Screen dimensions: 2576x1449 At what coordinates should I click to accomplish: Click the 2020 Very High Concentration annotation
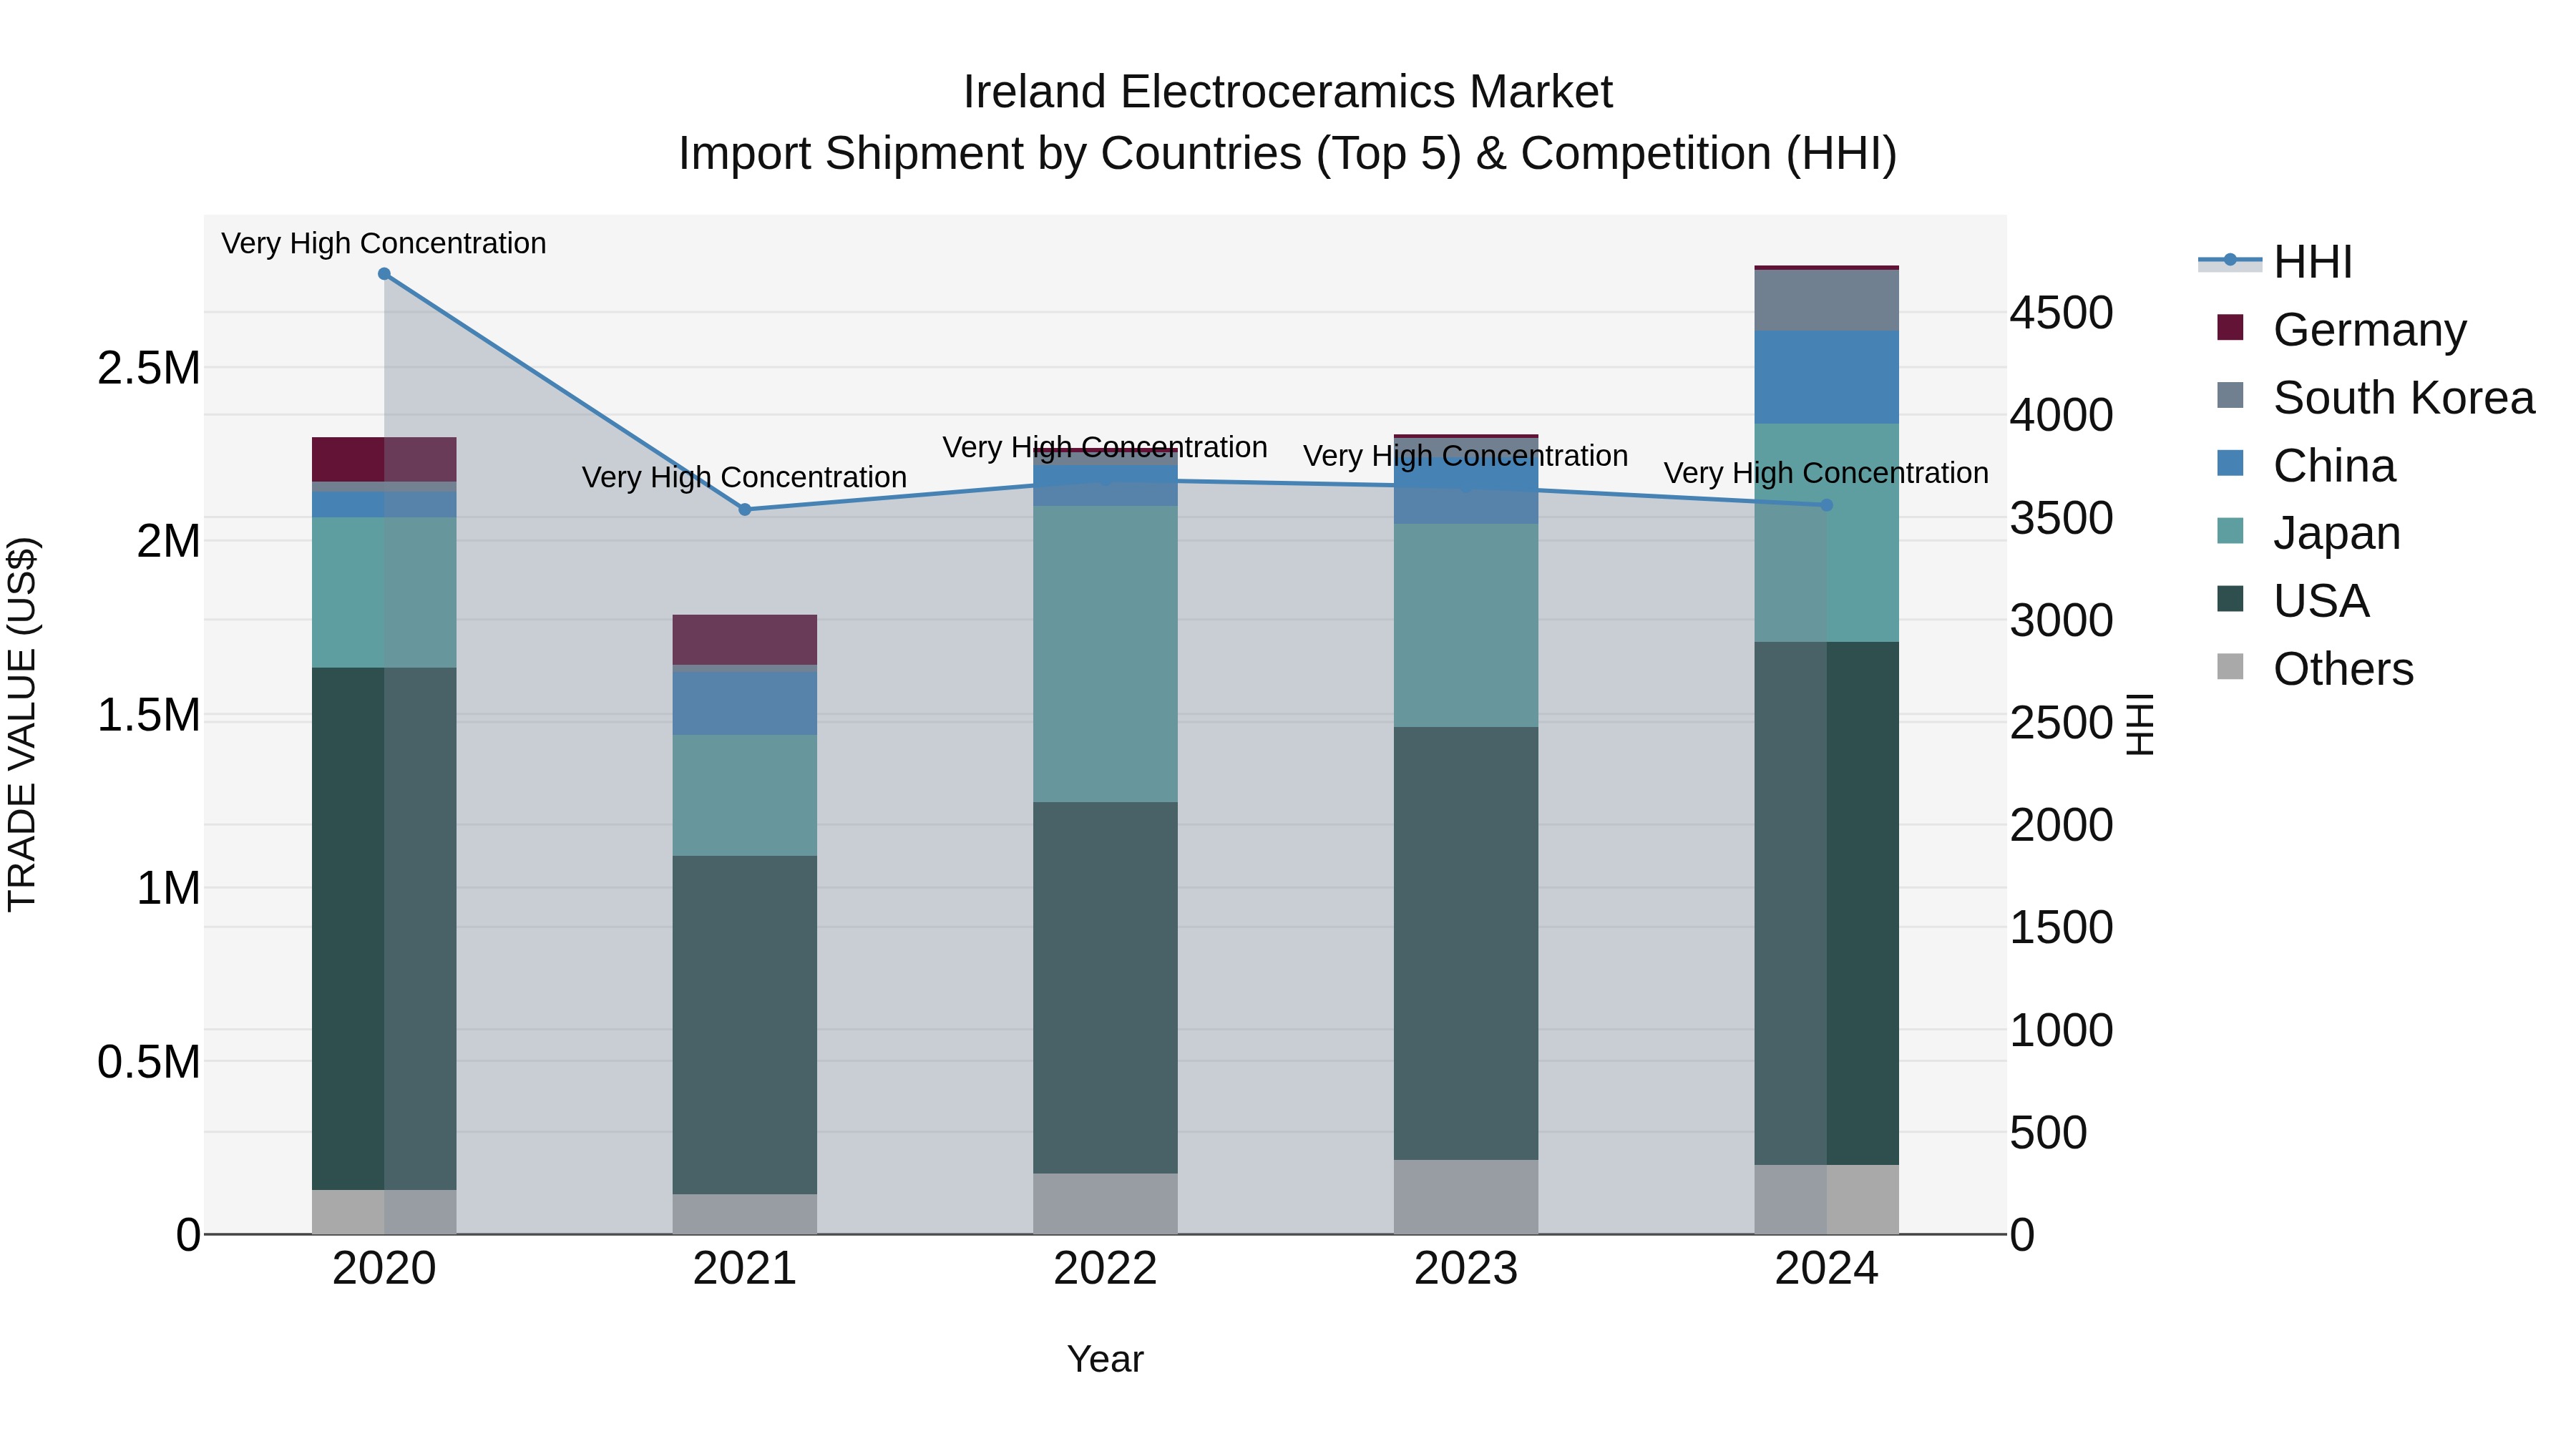pos(384,243)
